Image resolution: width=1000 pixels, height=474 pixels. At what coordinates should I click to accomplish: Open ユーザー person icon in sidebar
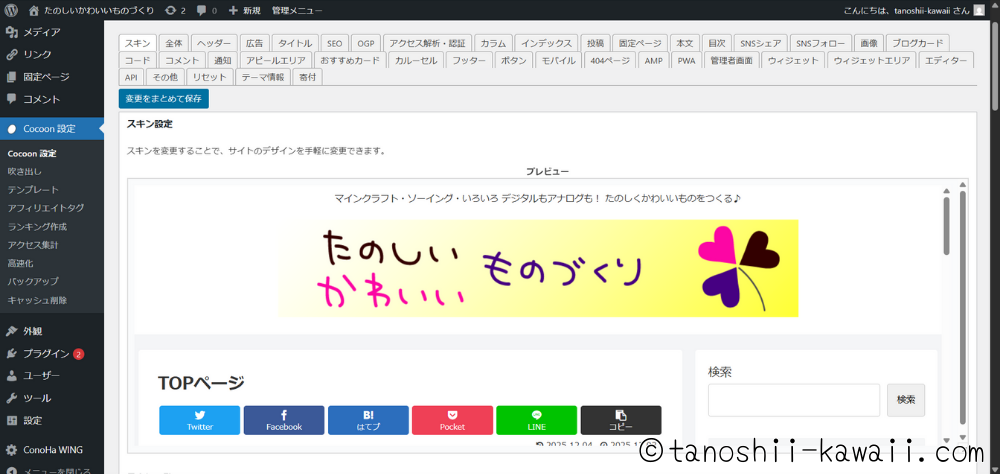tap(11, 376)
